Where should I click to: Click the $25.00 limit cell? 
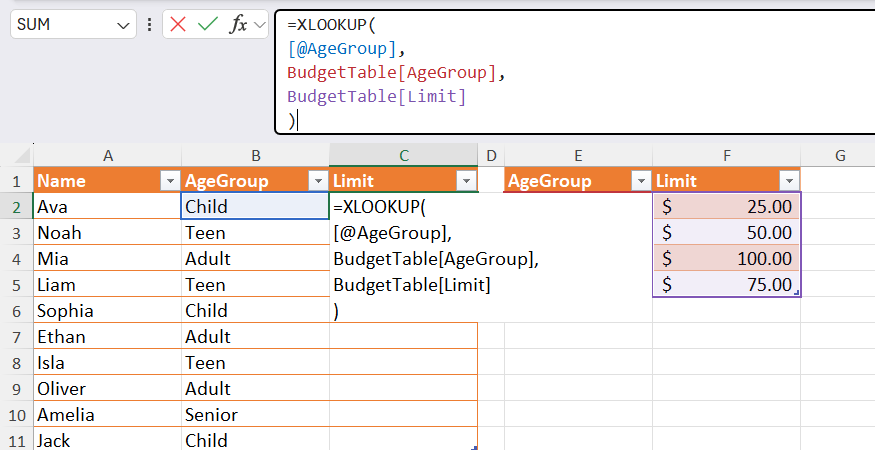(x=727, y=207)
